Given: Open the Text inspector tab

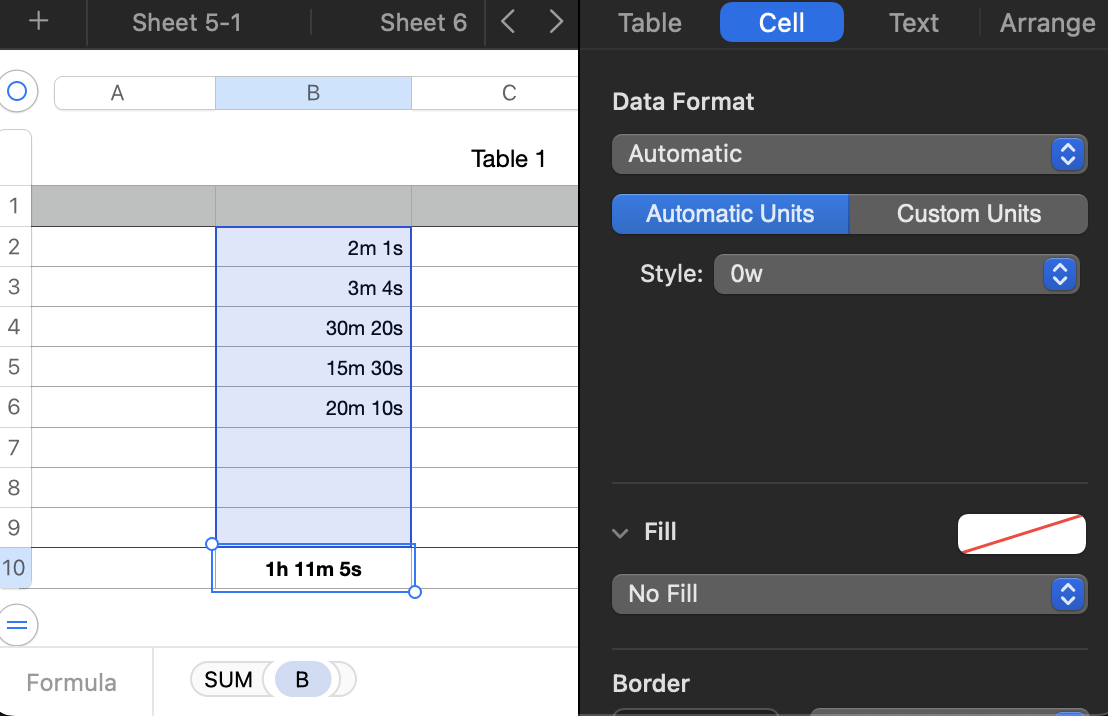Looking at the screenshot, I should click(913, 23).
